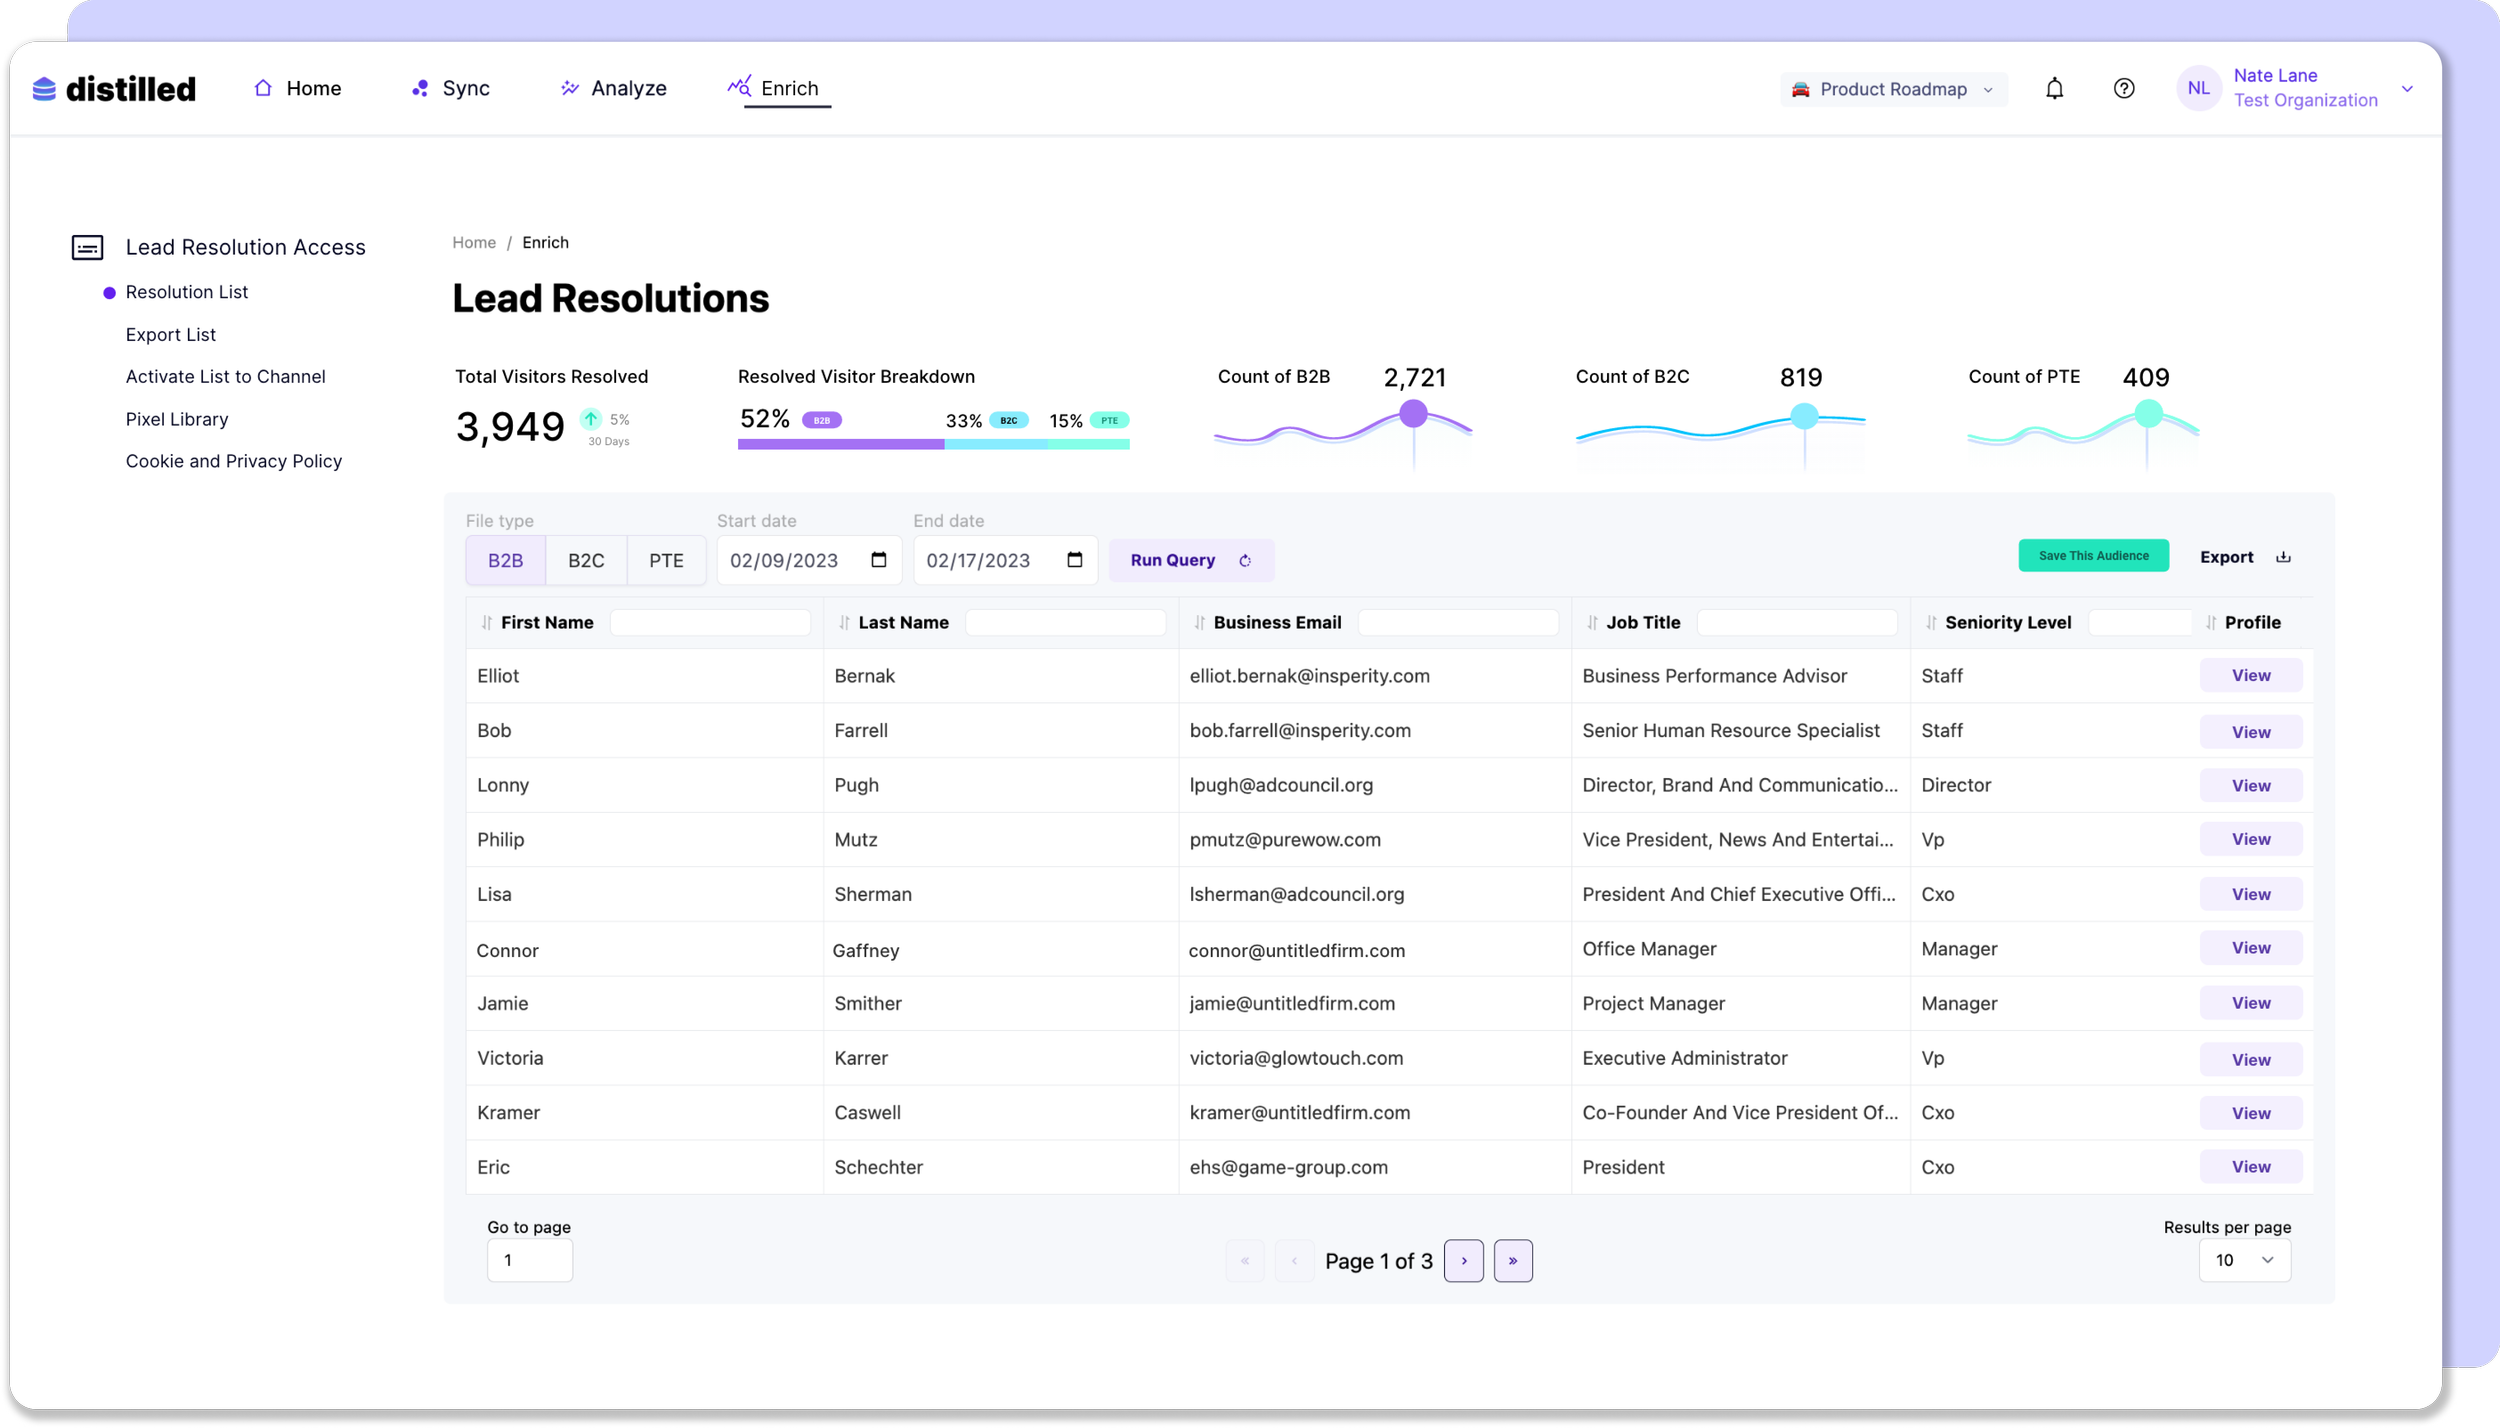Click the Export download icon

(x=2283, y=557)
